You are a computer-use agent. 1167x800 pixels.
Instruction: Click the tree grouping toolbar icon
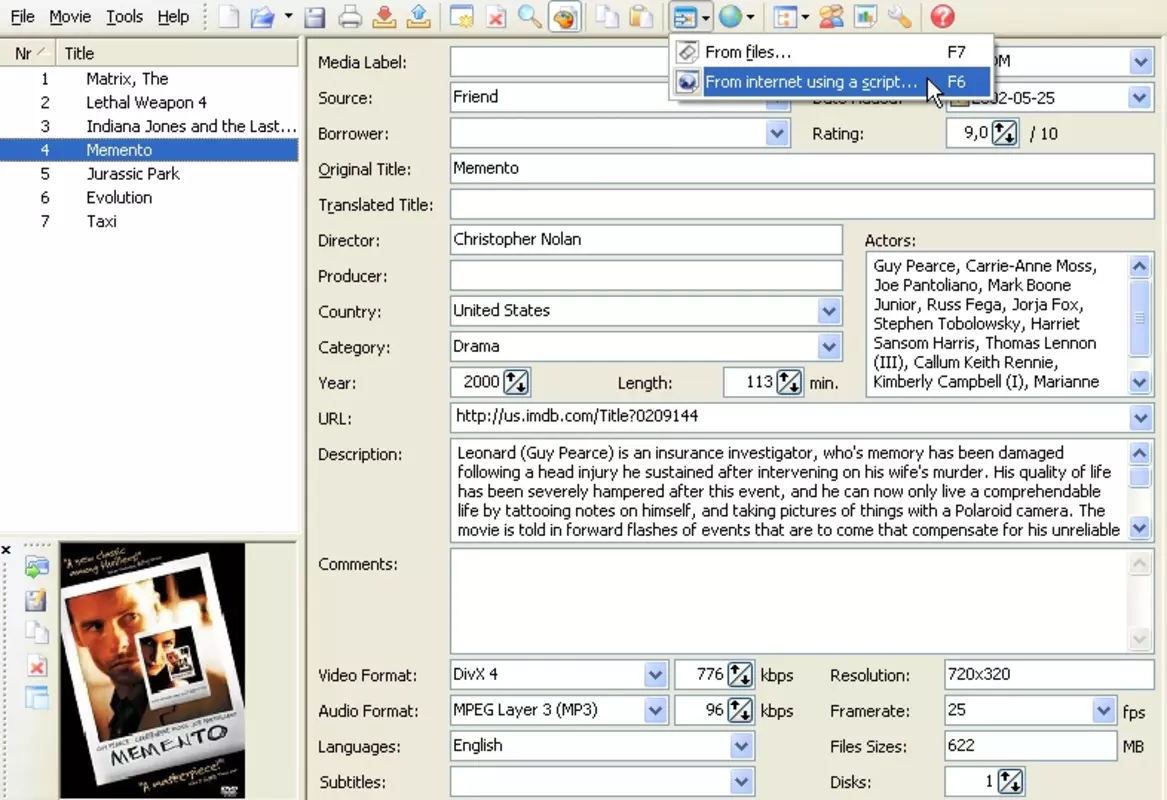point(784,16)
